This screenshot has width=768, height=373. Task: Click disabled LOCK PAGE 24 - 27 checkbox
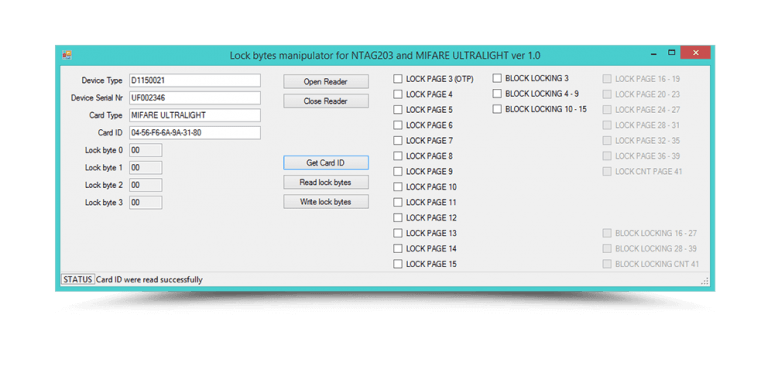point(607,110)
